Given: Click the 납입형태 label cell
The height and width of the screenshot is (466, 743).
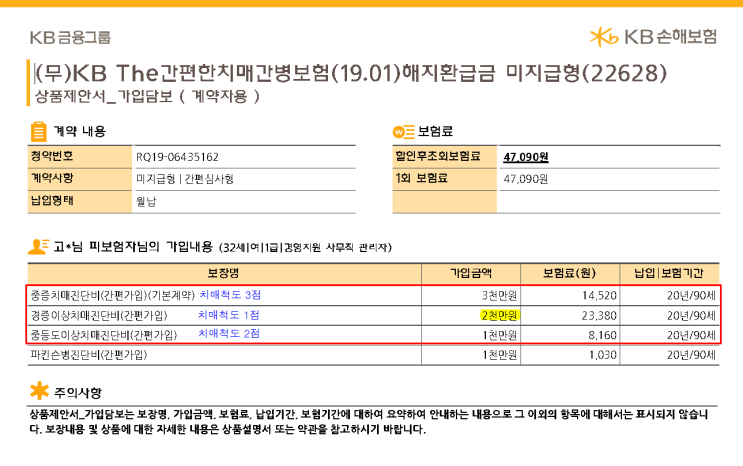Looking at the screenshot, I should pyautogui.click(x=80, y=201).
